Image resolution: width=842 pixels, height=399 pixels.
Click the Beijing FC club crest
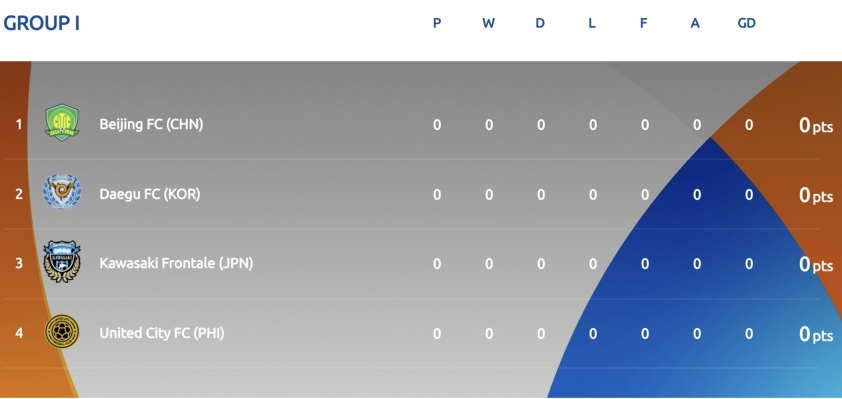(62, 122)
